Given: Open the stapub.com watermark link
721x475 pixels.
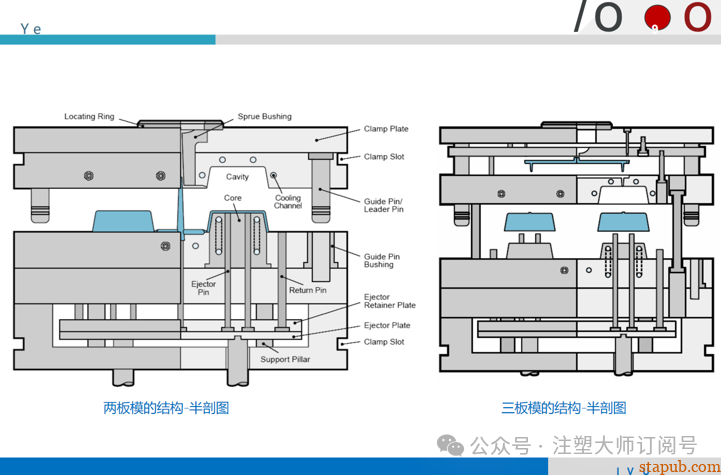Looking at the screenshot, I should pos(678,465).
